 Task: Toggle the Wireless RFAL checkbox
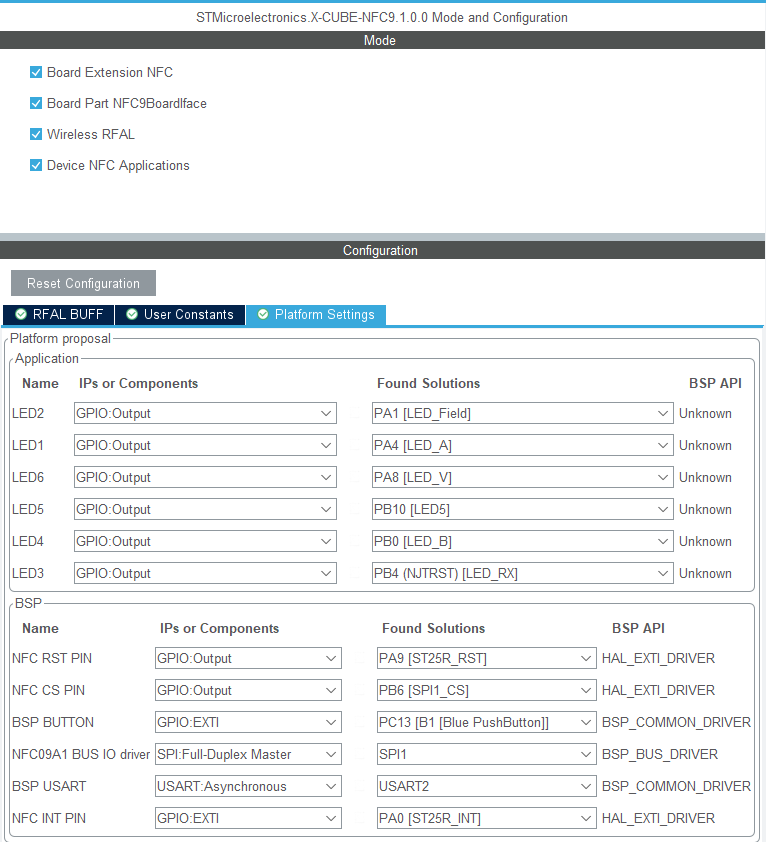(36, 134)
